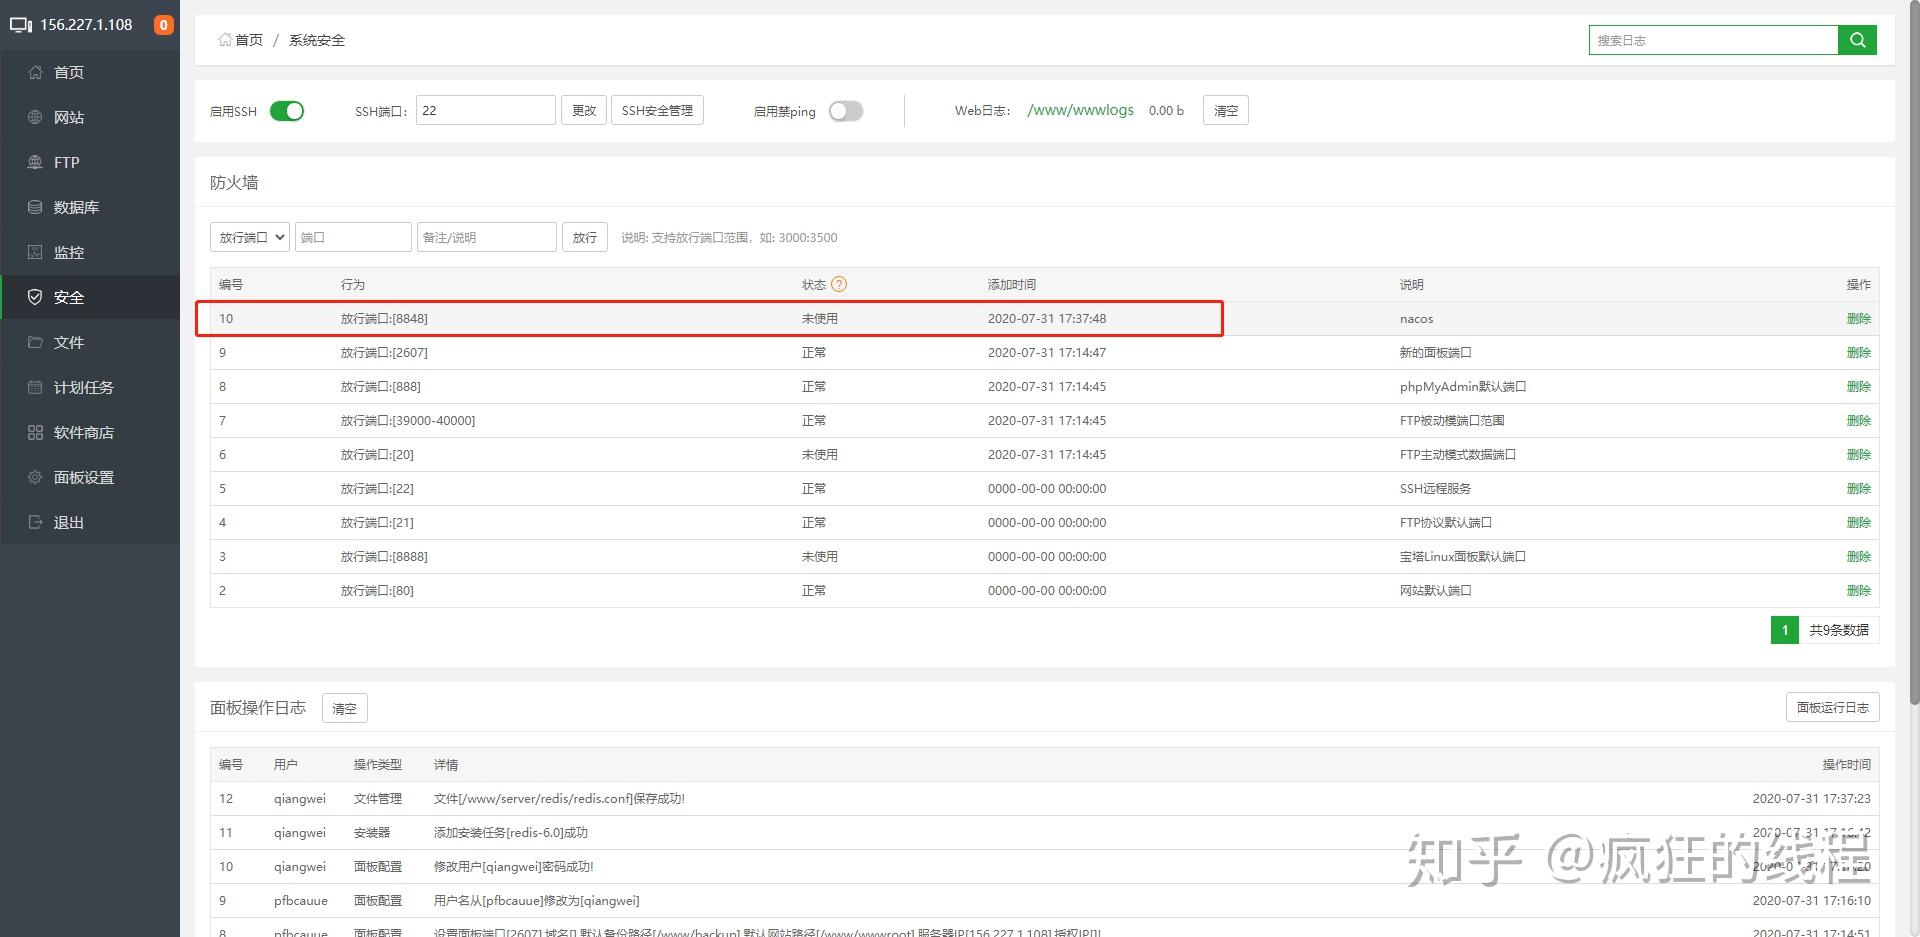This screenshot has width=1920, height=937.
Task: Delete the nacos port 8848 rule
Action: (1858, 318)
